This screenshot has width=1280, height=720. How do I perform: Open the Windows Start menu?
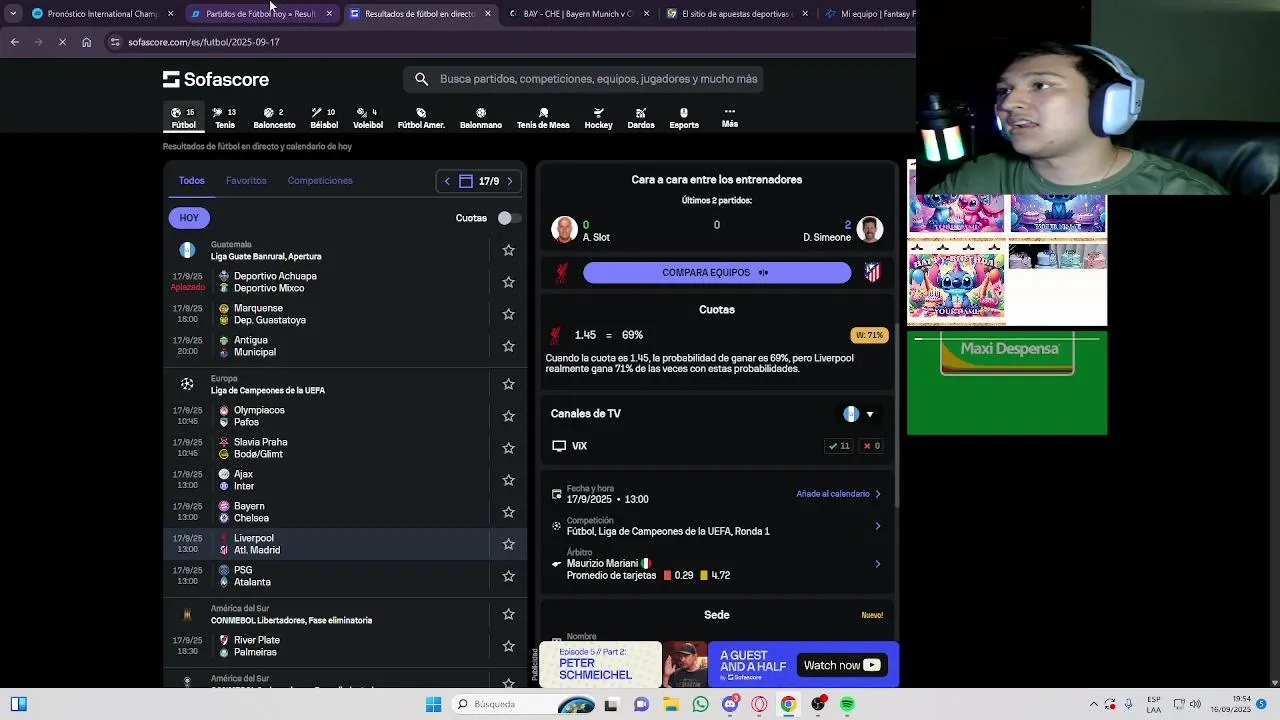[433, 704]
